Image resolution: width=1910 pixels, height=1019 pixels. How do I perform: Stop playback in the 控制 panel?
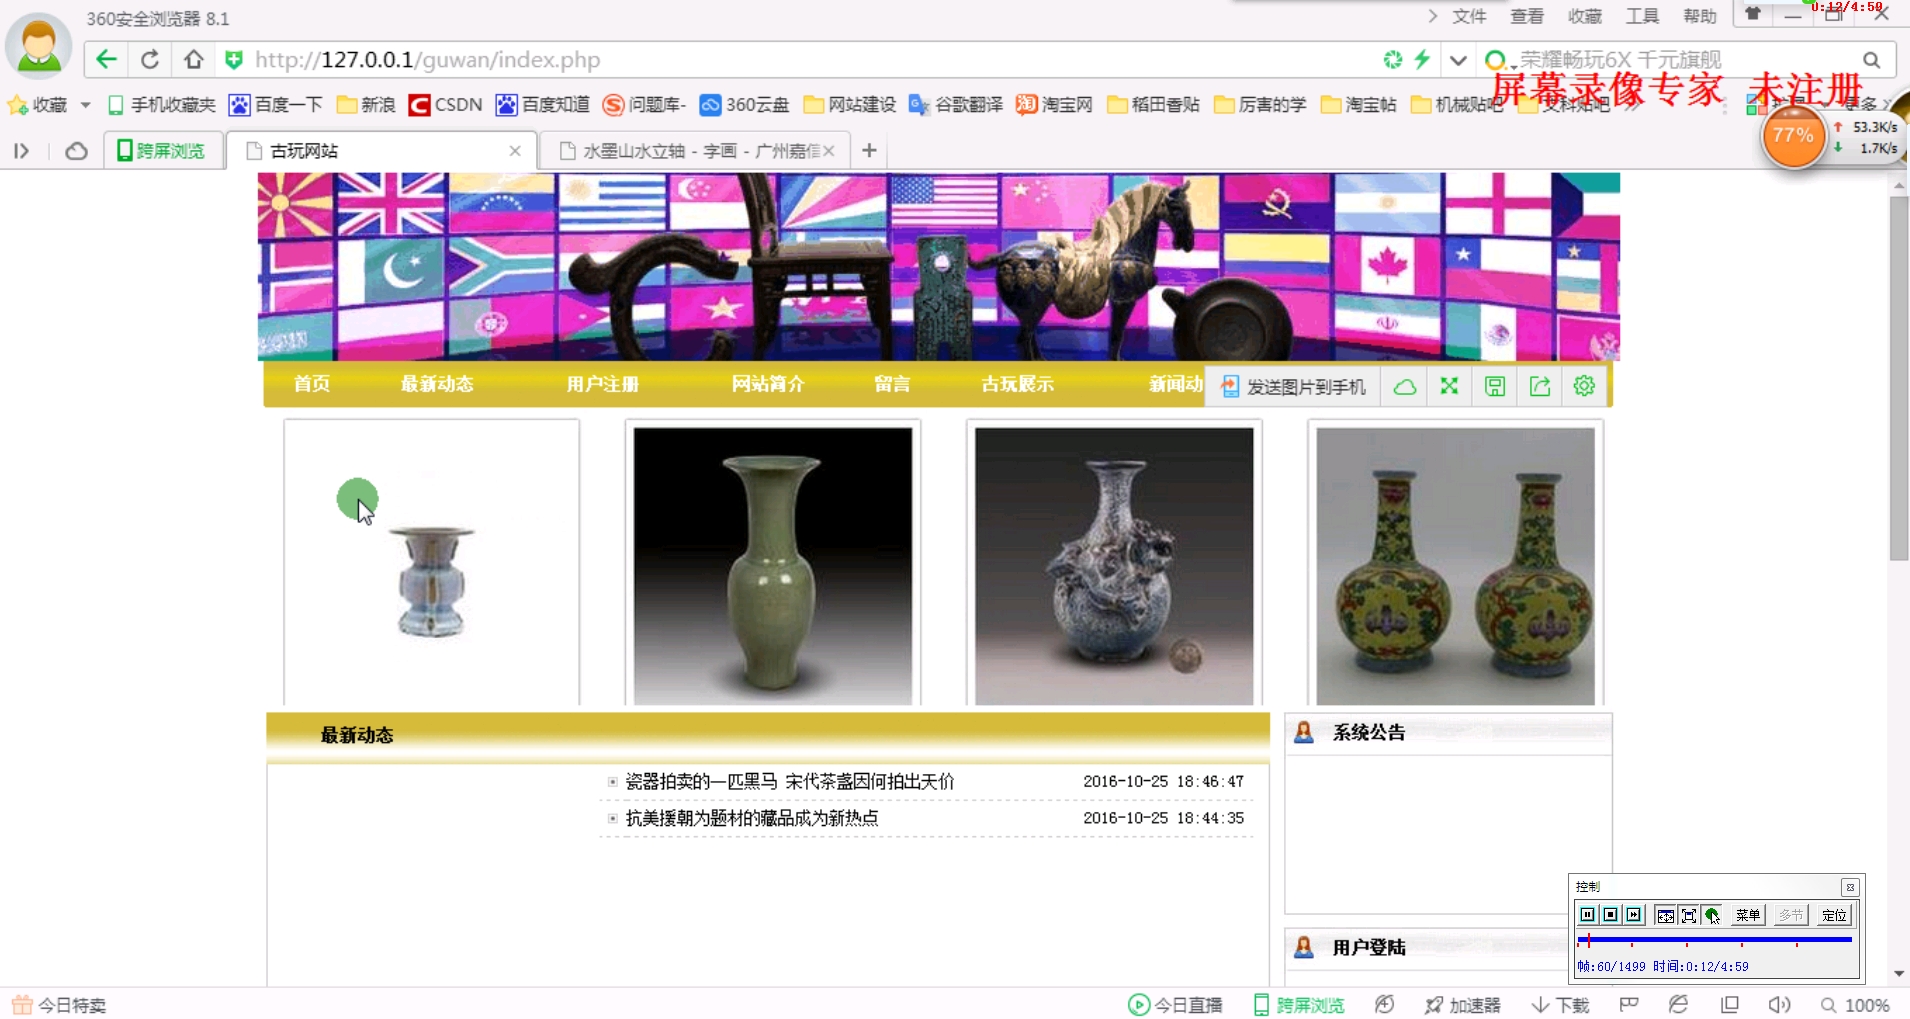pyautogui.click(x=1610, y=915)
